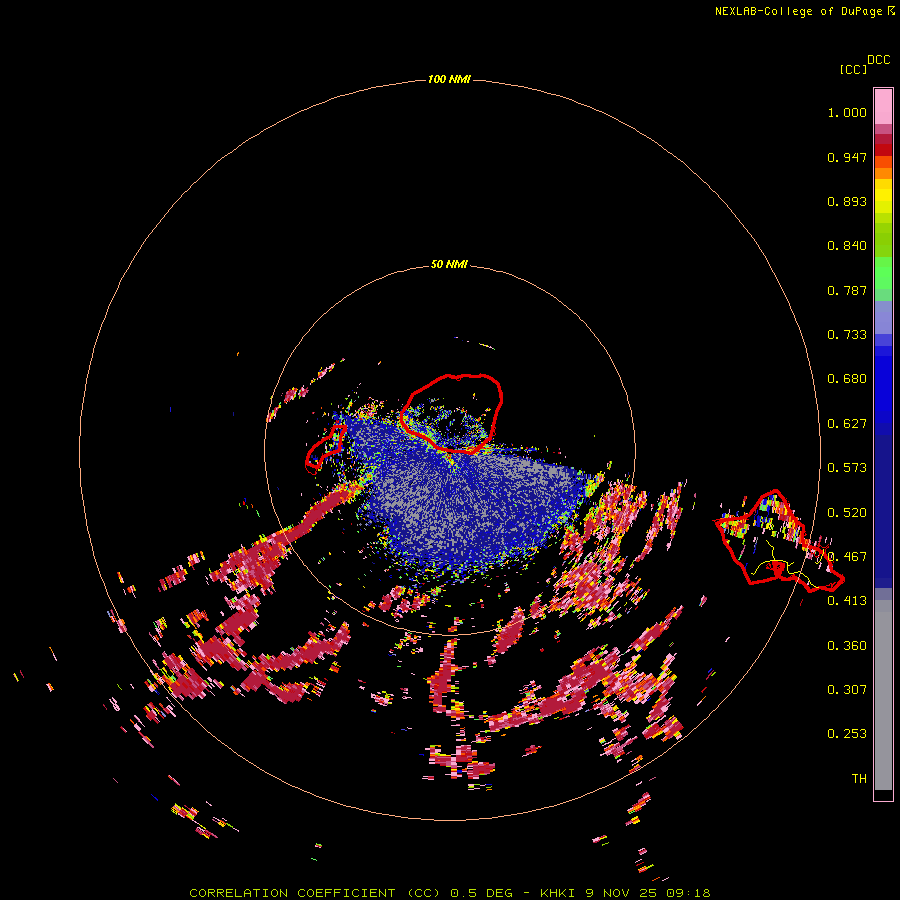The height and width of the screenshot is (900, 900).
Task: Click the 0.307 scale value
Action: click(x=847, y=690)
